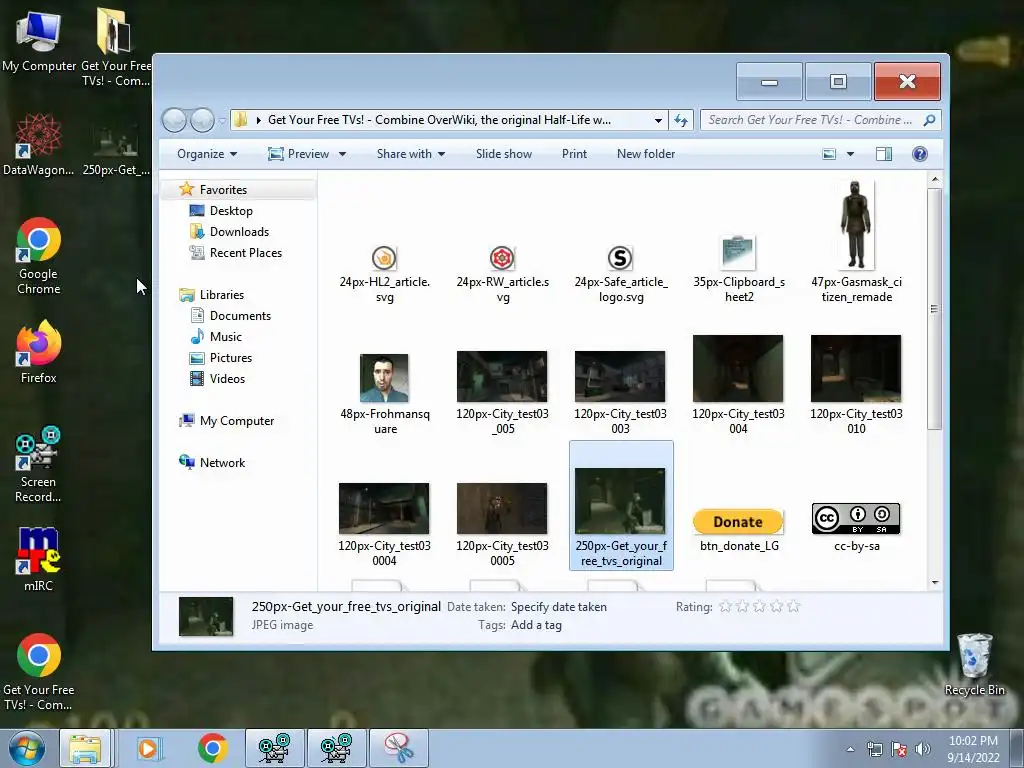
Task: Open Desktop in the navigation pane
Action: (231, 210)
